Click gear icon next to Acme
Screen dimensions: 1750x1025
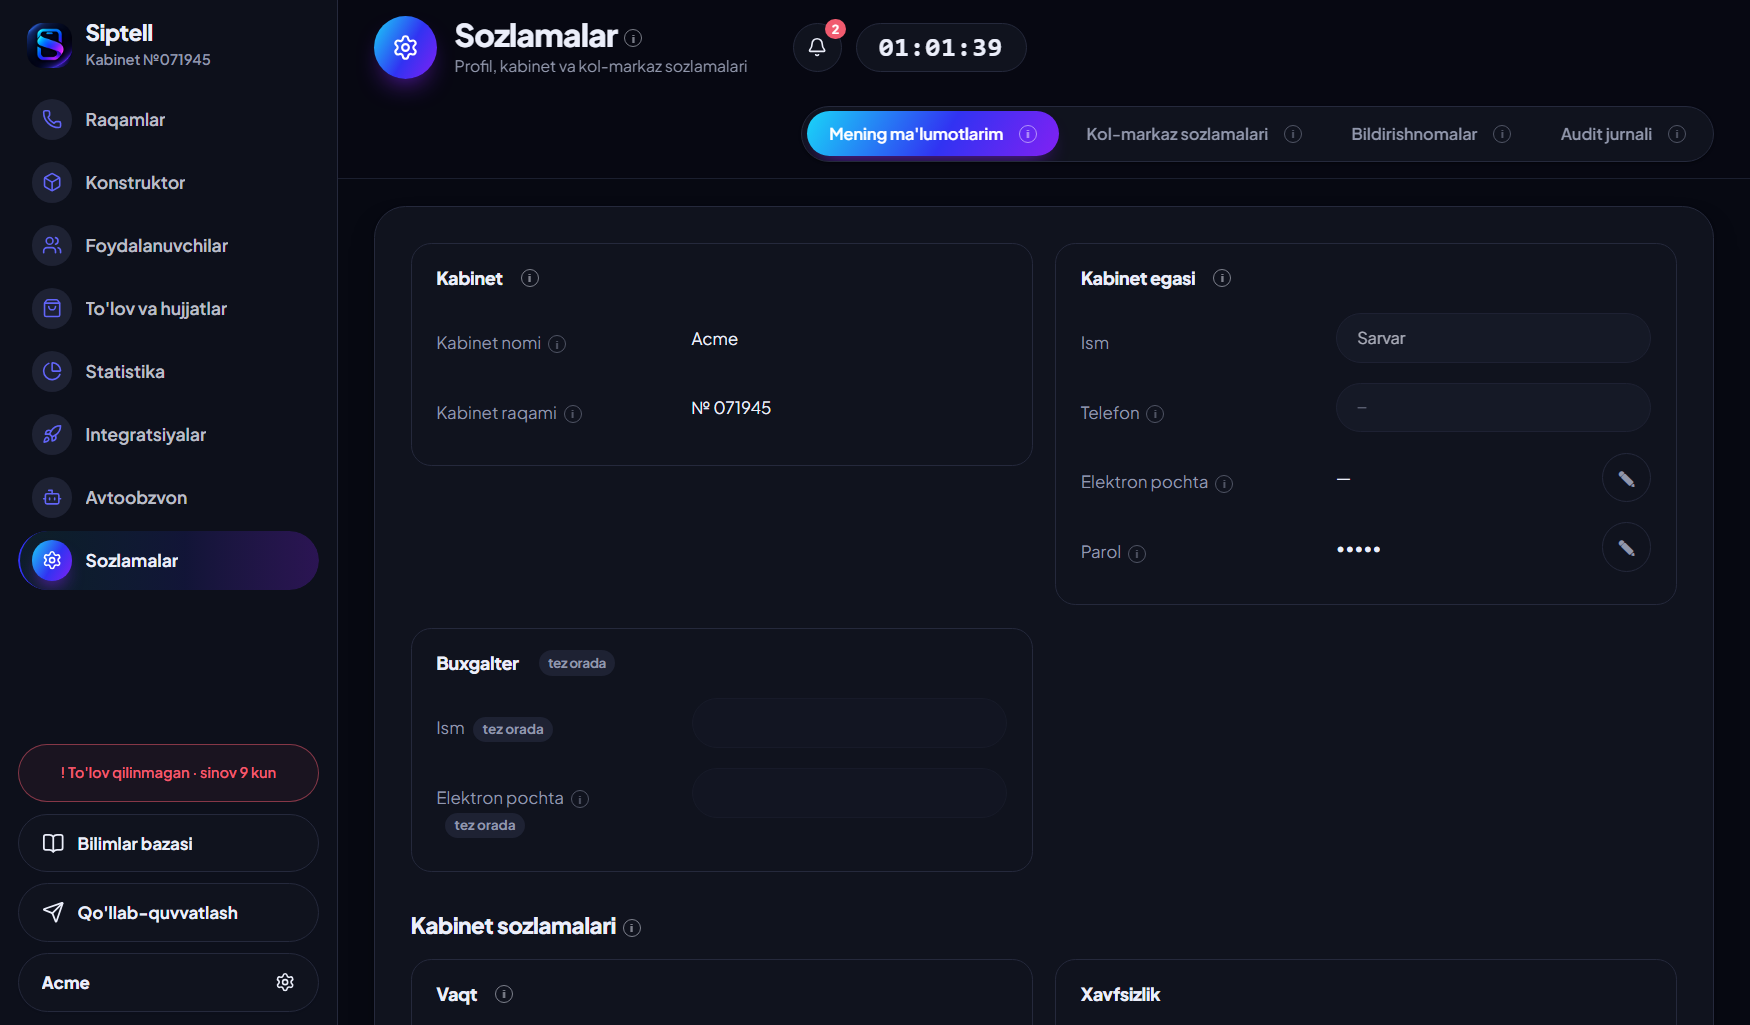285,982
